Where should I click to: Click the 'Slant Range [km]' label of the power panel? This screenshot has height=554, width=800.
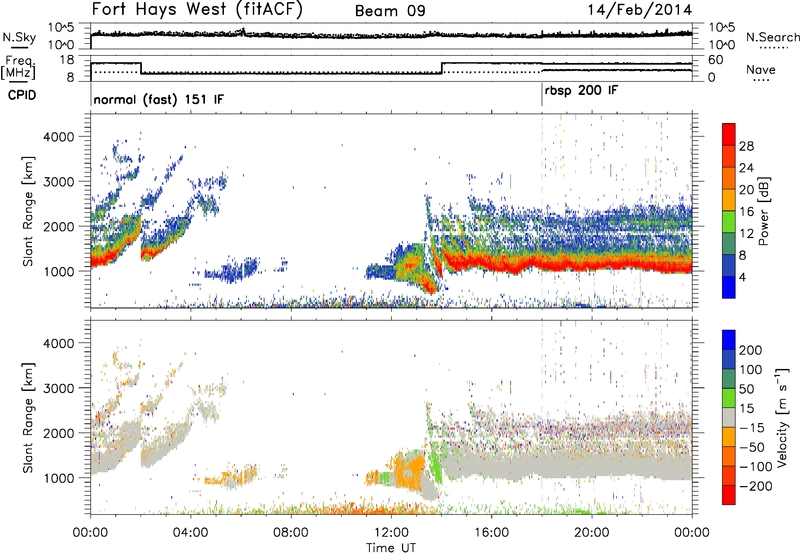click(28, 211)
